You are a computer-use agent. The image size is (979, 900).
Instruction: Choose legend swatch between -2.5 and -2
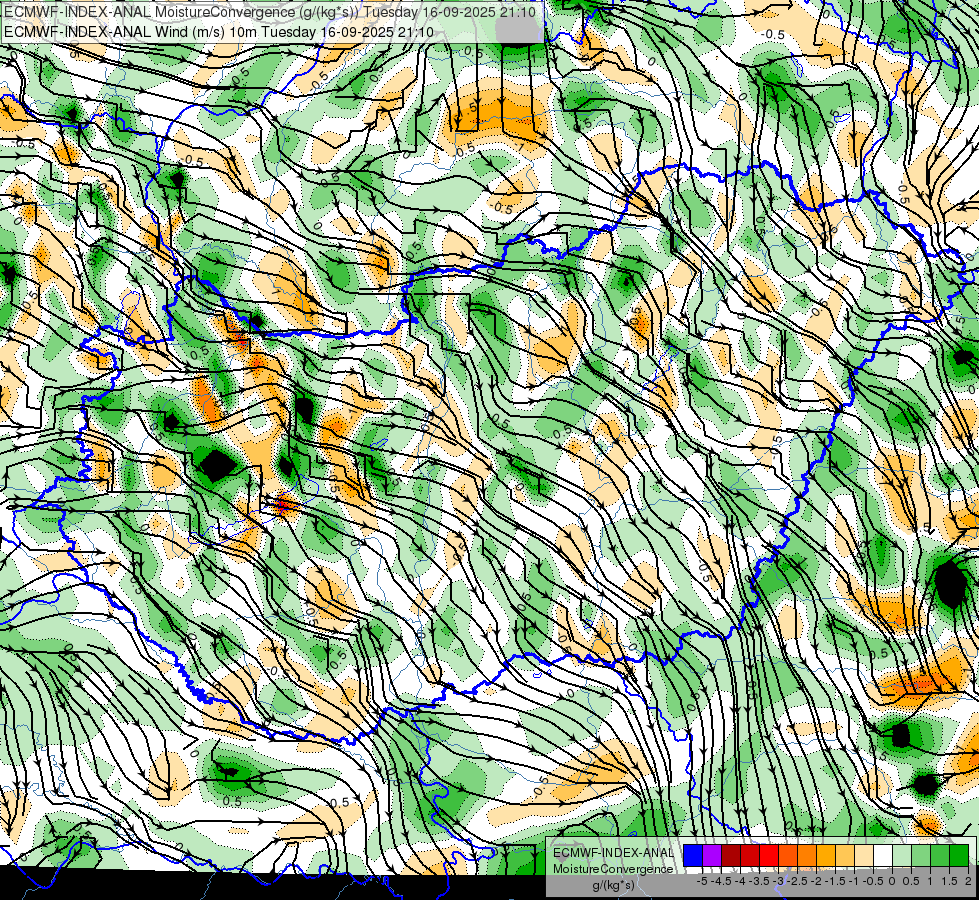click(x=807, y=855)
